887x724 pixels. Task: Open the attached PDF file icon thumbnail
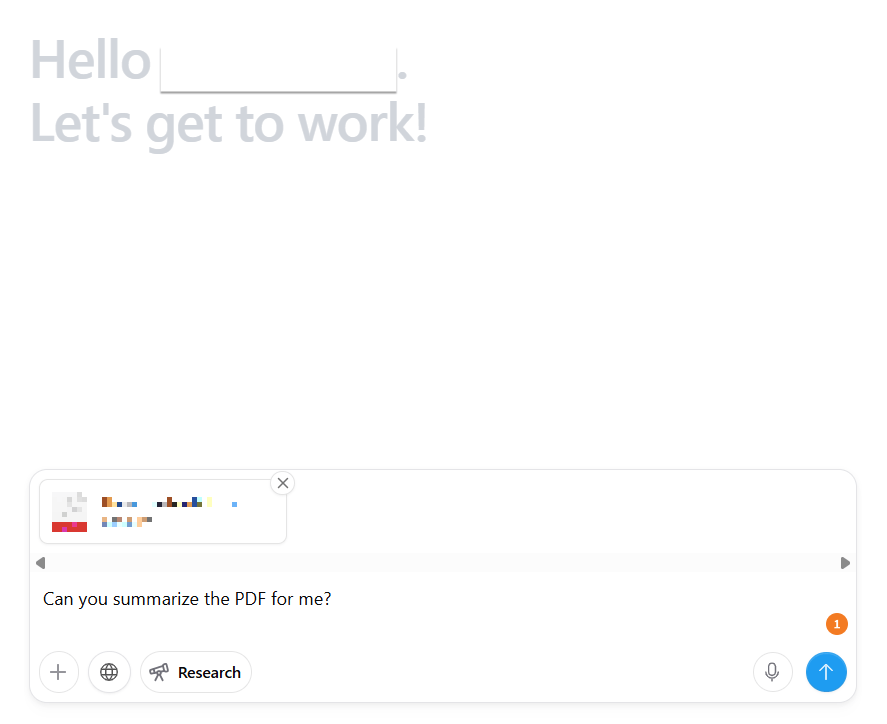coord(69,512)
